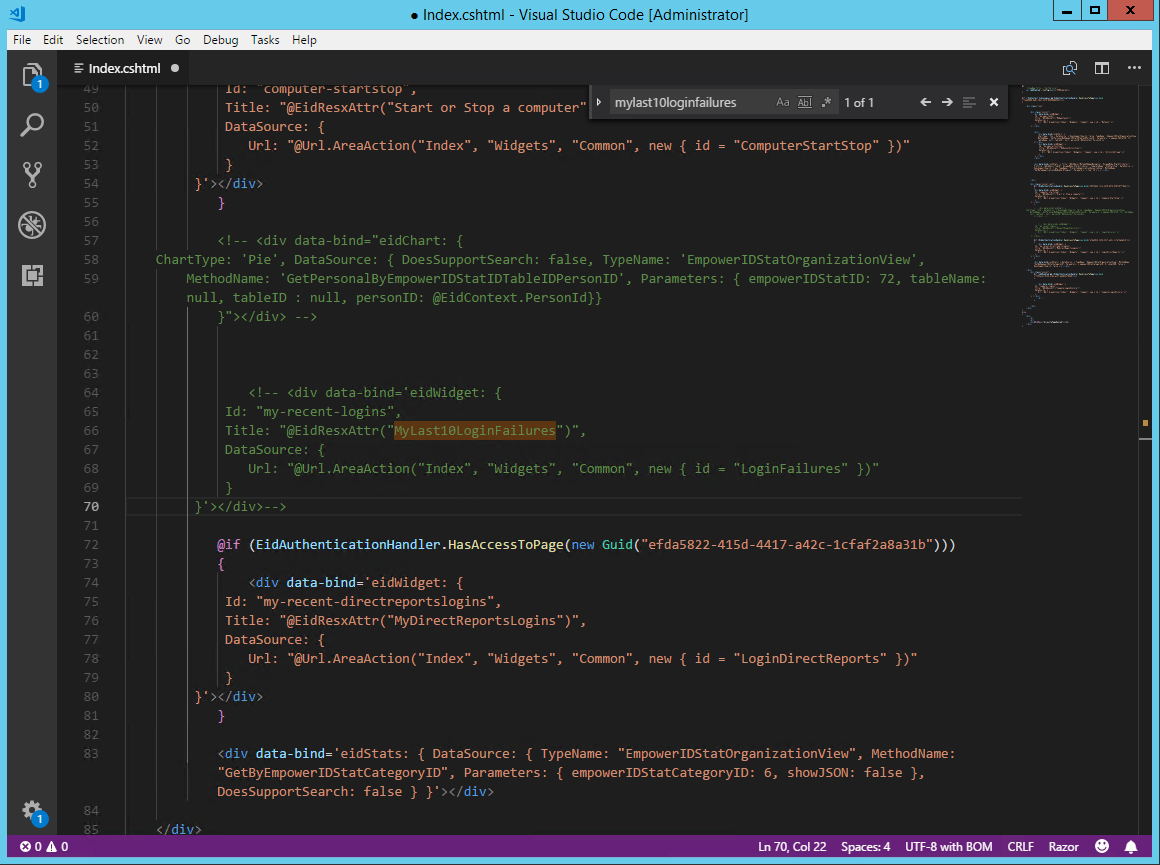Enable Match Whole Word option
1160x865 pixels.
805,101
